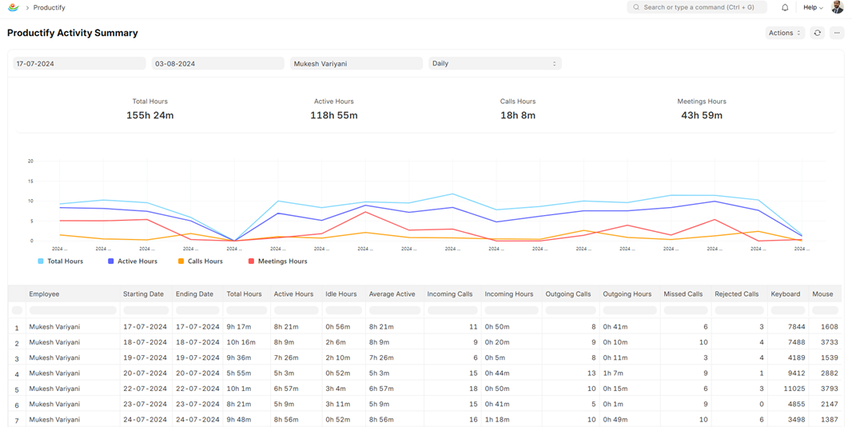Image resolution: width=852 pixels, height=427 pixels.
Task: Filter the Incoming Calls column
Action: pos(453,310)
